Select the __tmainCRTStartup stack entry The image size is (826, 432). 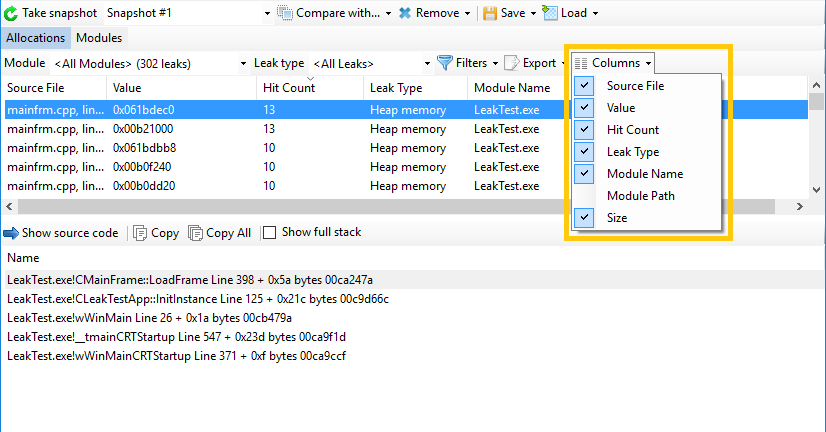(176, 337)
